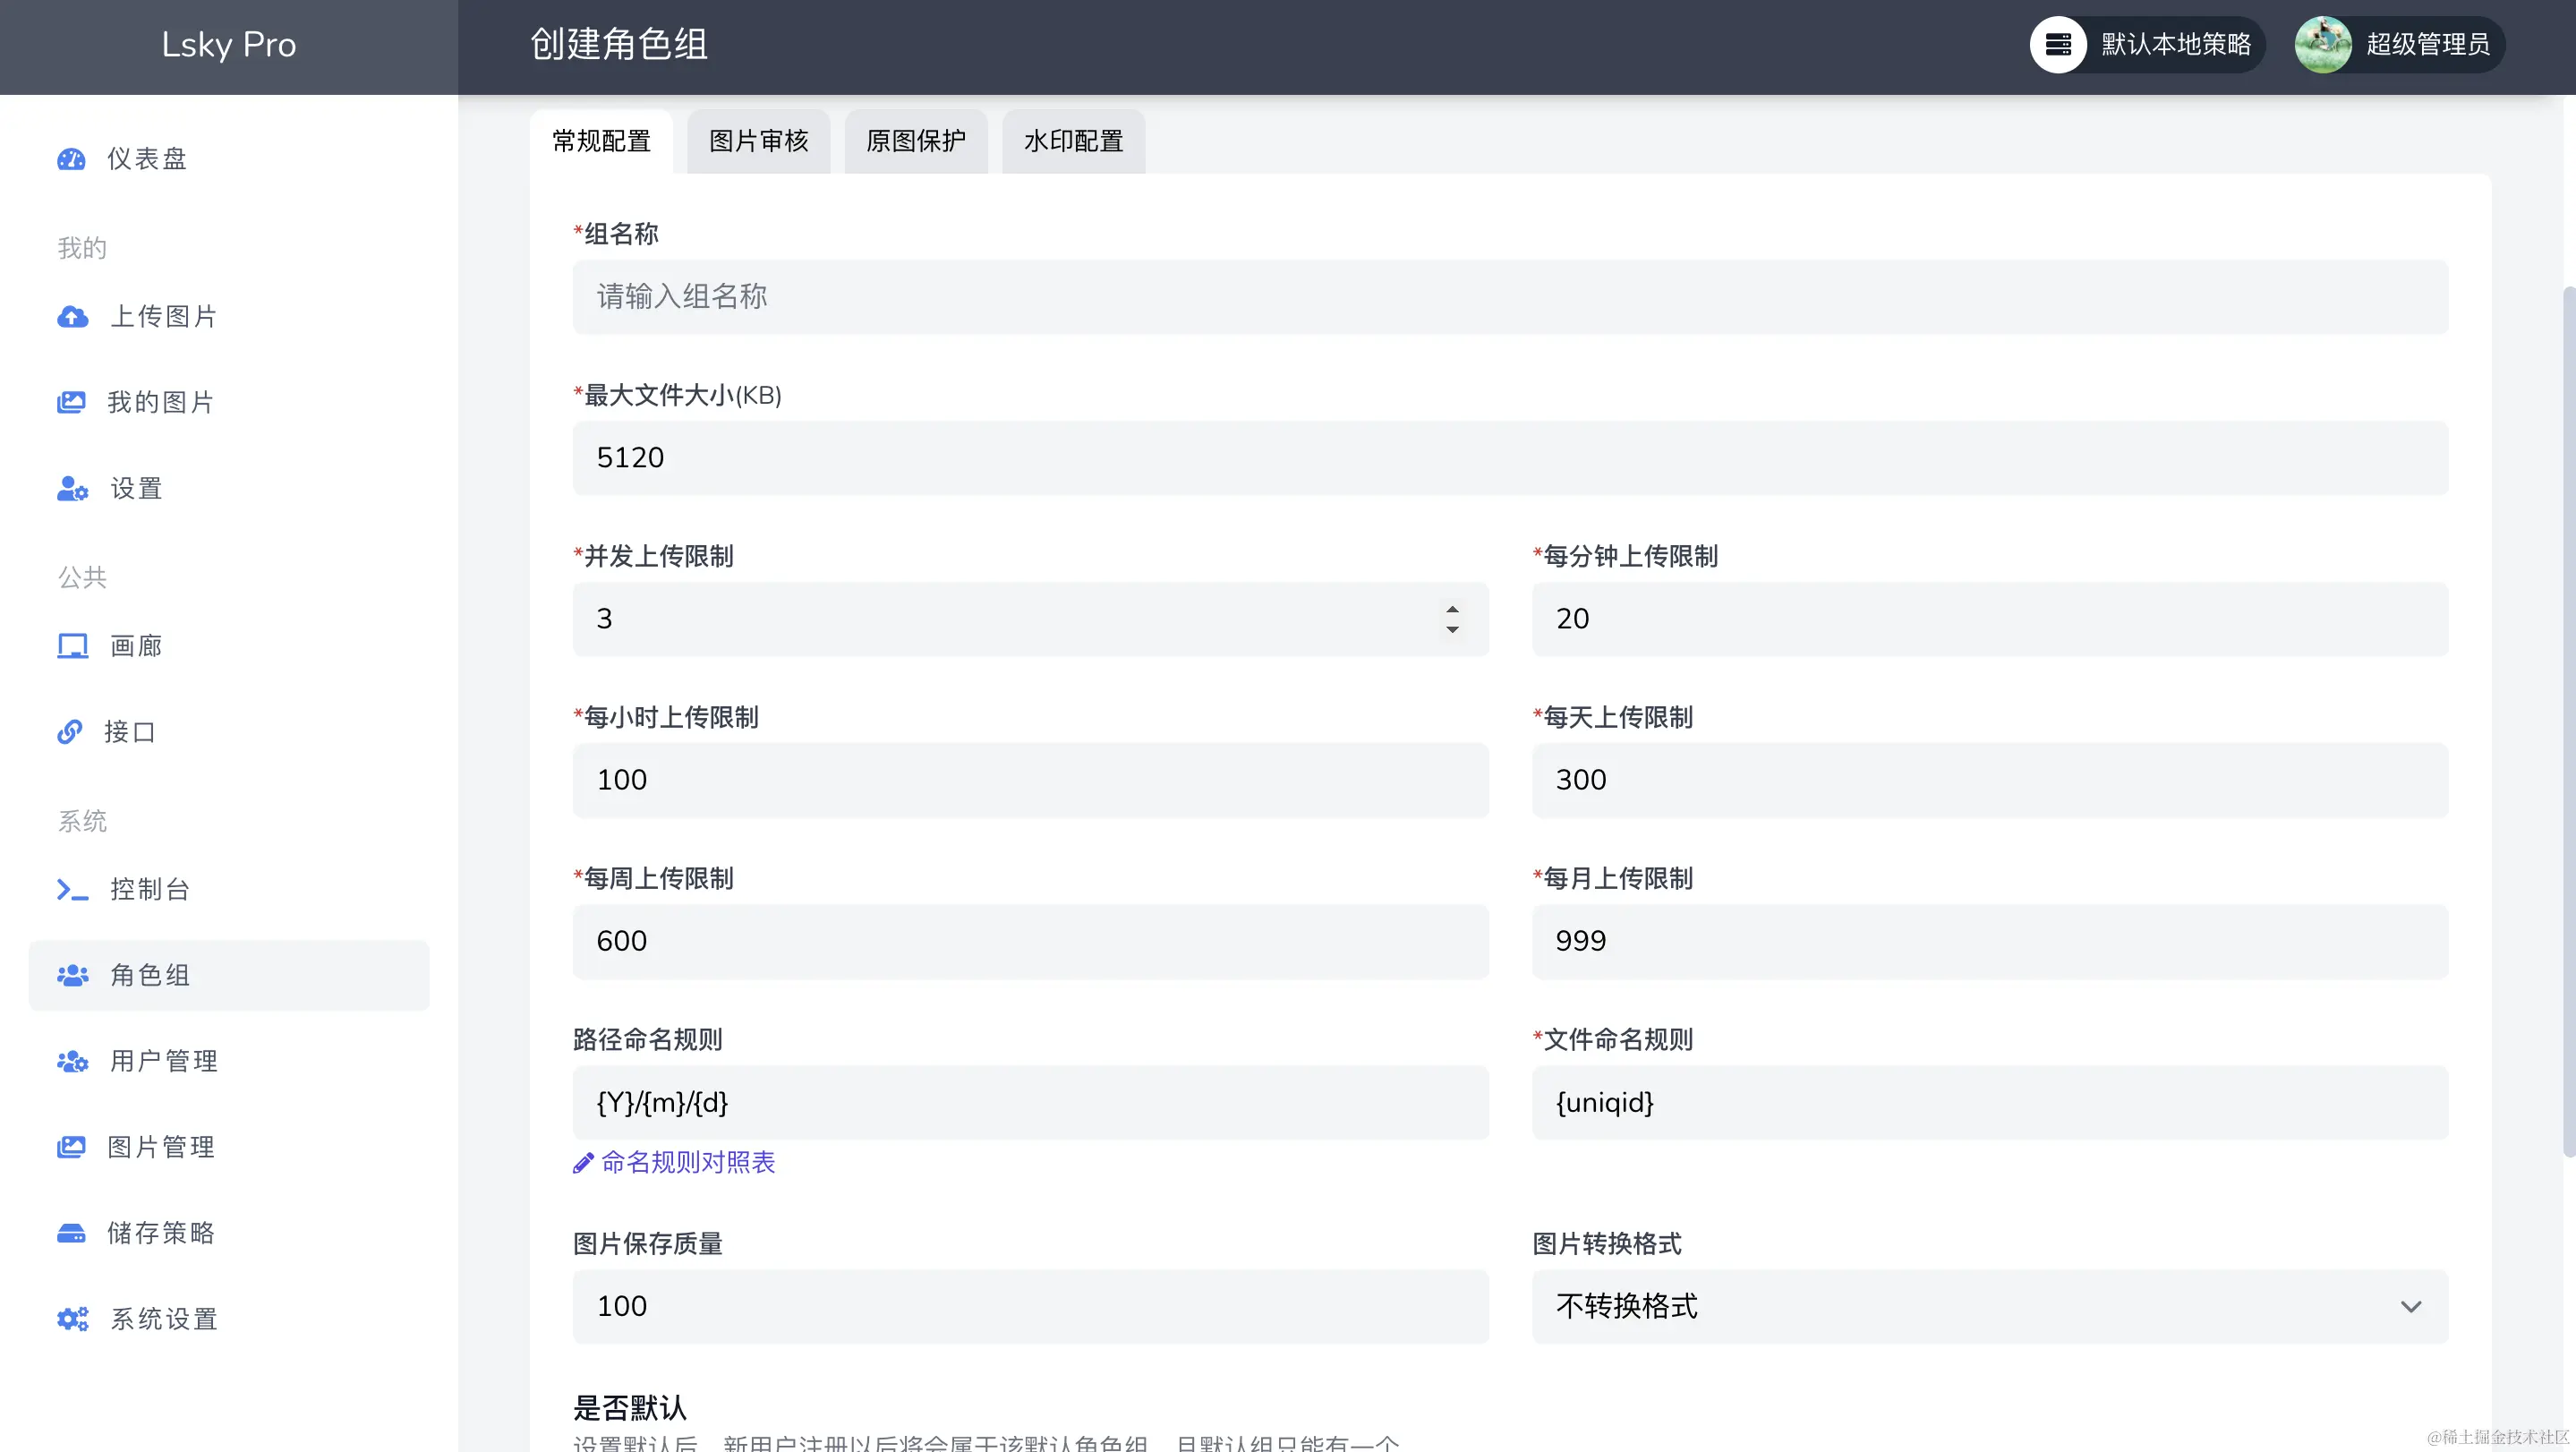Expand the 不转换格式 chevron arrow
2576x1452 pixels.
pyautogui.click(x=2411, y=1306)
